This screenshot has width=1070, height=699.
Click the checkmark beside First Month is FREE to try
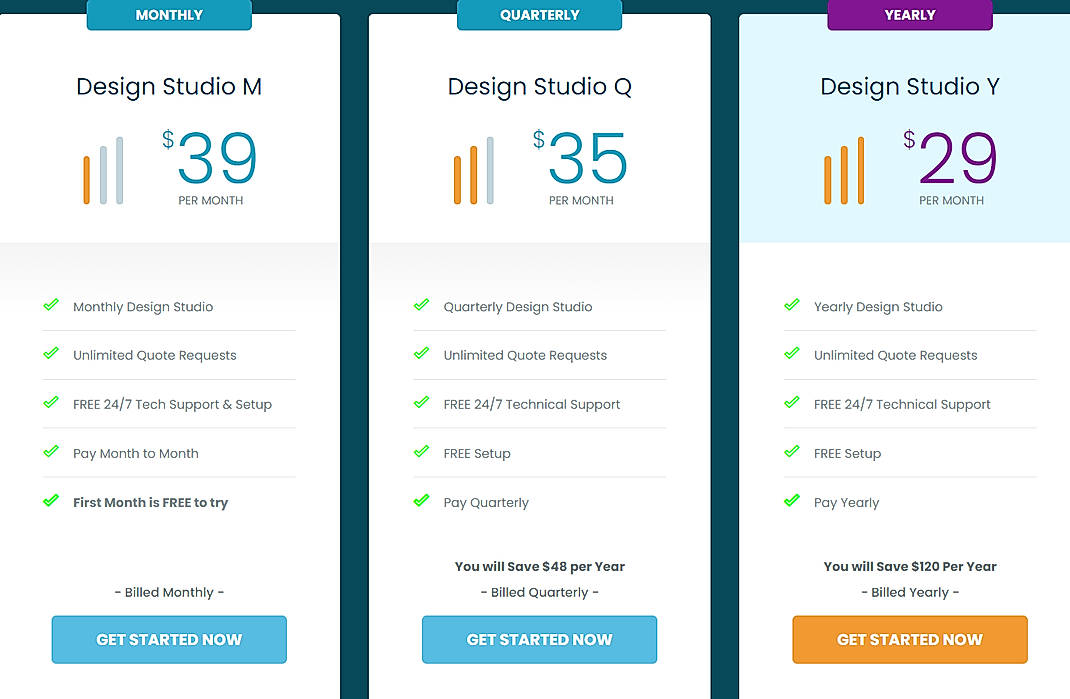tap(51, 502)
